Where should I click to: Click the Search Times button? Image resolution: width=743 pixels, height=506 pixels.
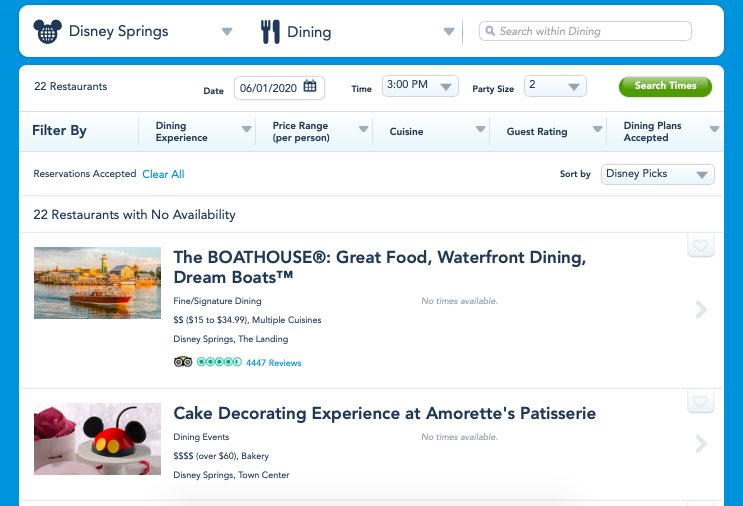(x=665, y=86)
